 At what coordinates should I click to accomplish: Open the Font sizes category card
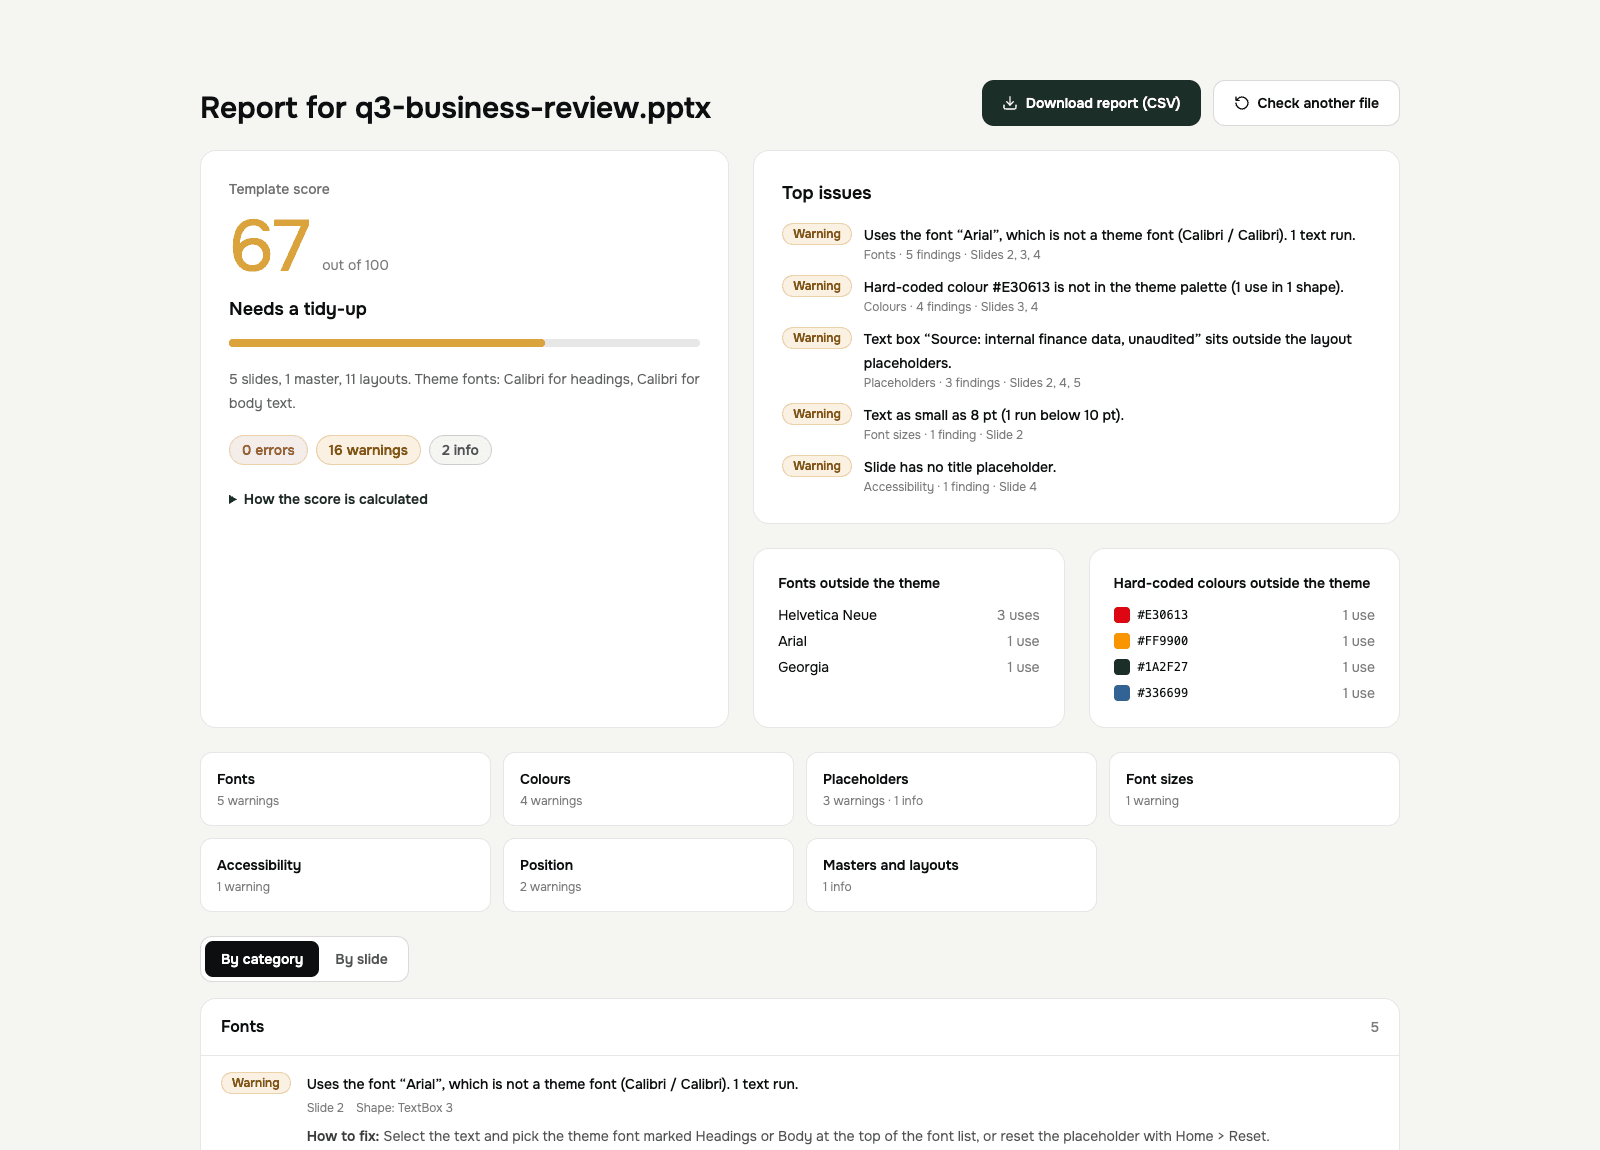(1254, 789)
